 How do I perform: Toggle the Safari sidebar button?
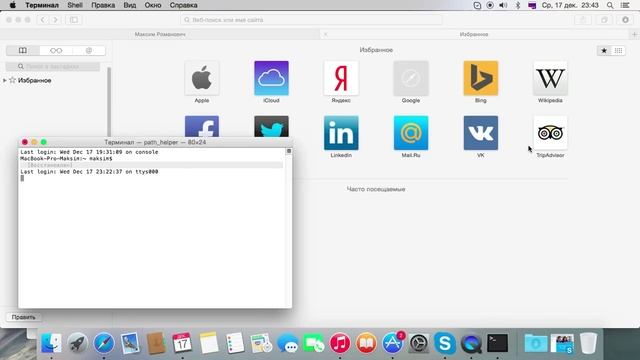point(74,20)
